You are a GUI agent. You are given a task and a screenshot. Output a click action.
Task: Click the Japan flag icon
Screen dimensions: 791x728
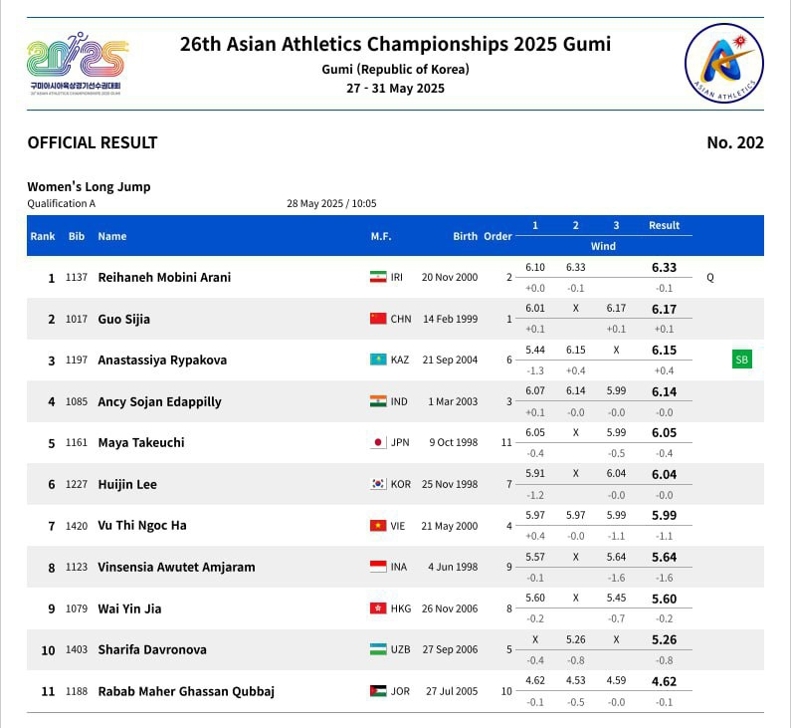coord(378,443)
